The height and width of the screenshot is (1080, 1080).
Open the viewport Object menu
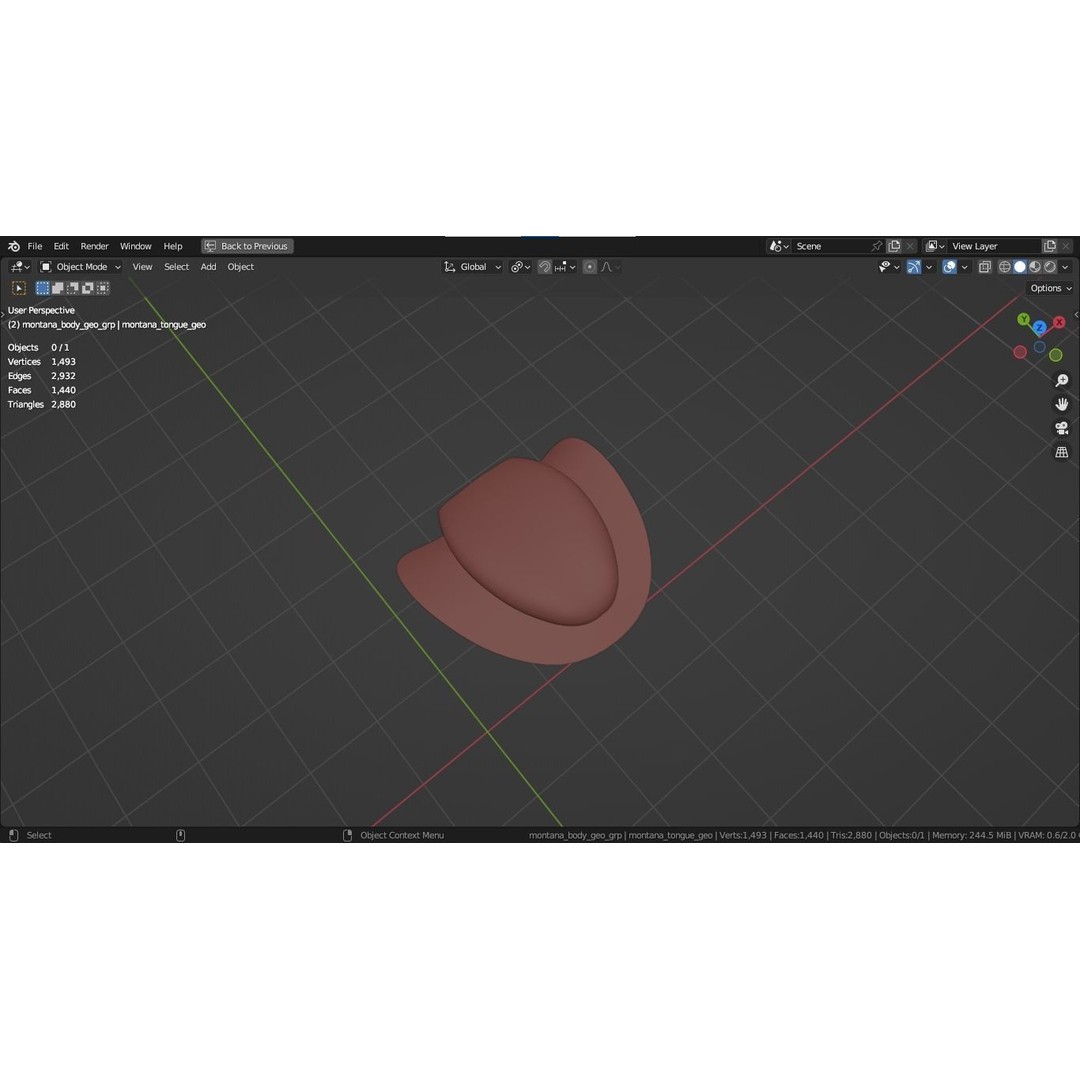pyautogui.click(x=240, y=267)
